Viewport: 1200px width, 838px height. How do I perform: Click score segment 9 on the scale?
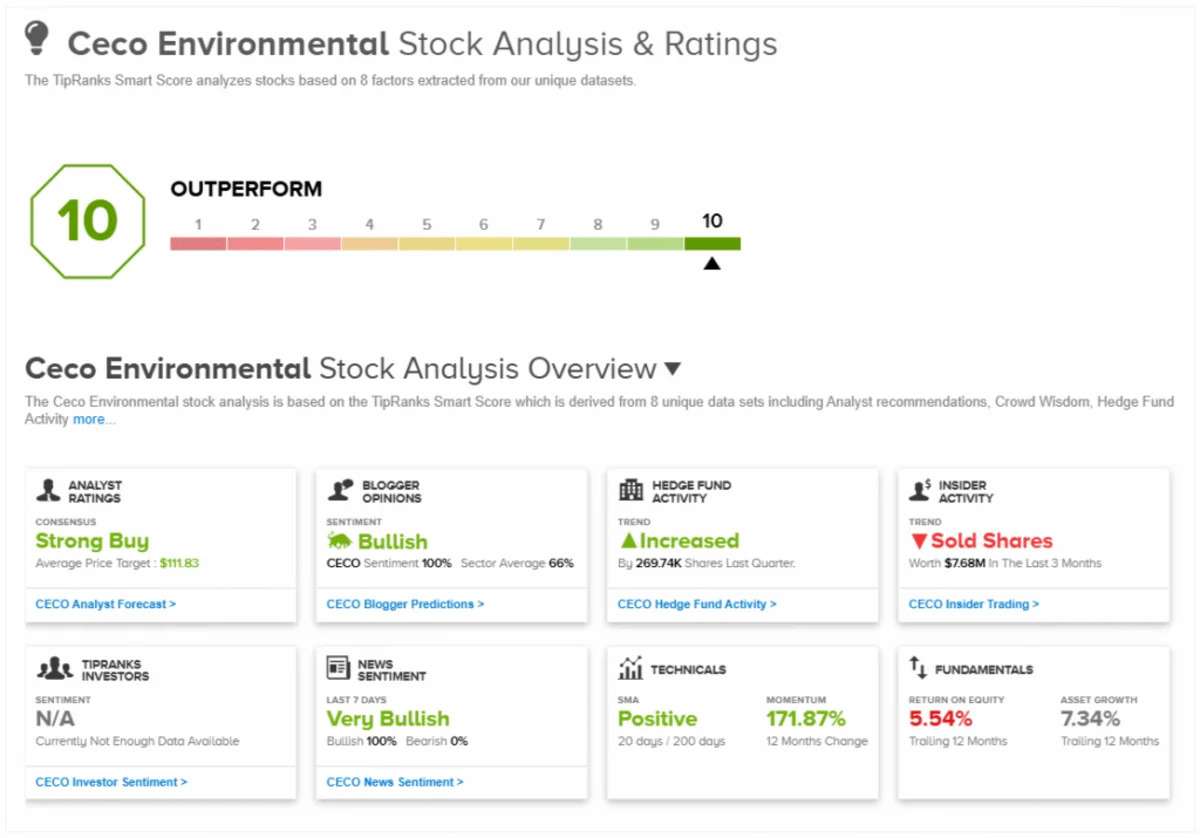point(654,243)
